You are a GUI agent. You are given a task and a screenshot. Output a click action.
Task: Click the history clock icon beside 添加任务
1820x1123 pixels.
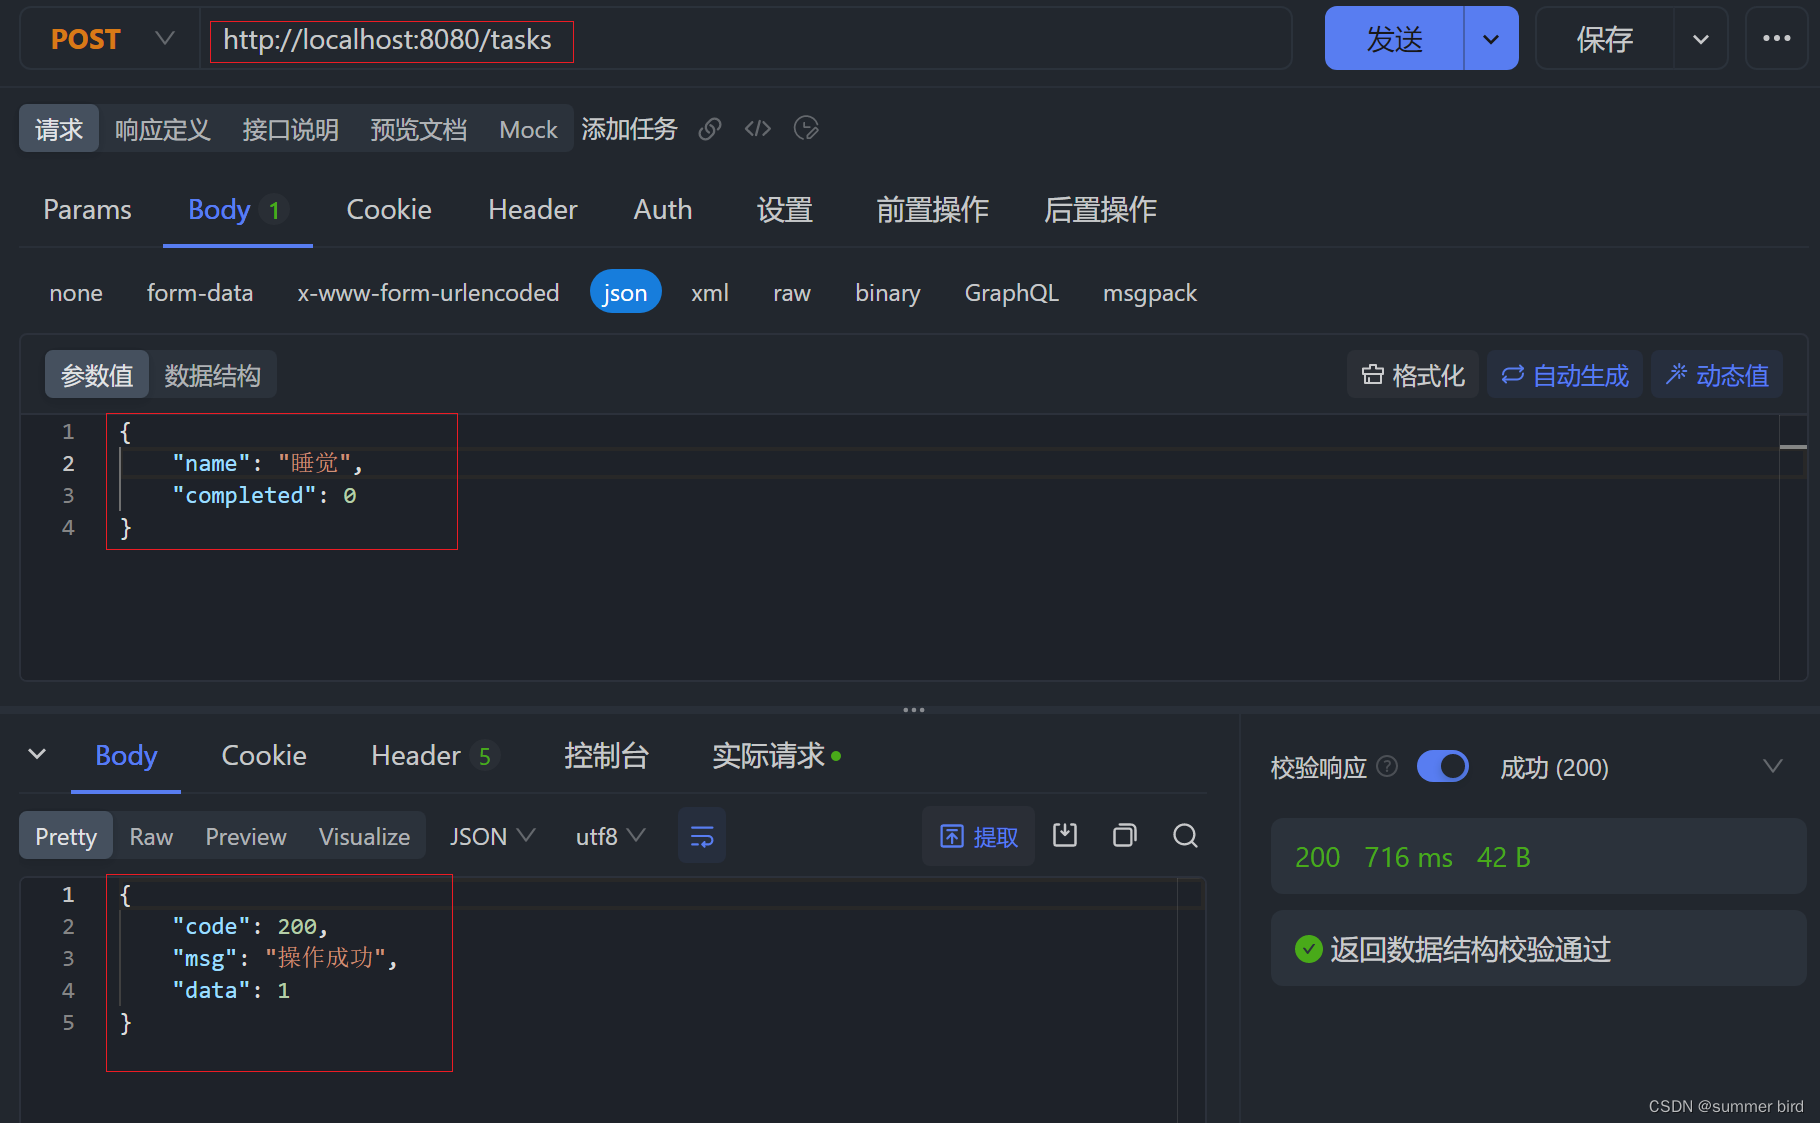click(806, 129)
